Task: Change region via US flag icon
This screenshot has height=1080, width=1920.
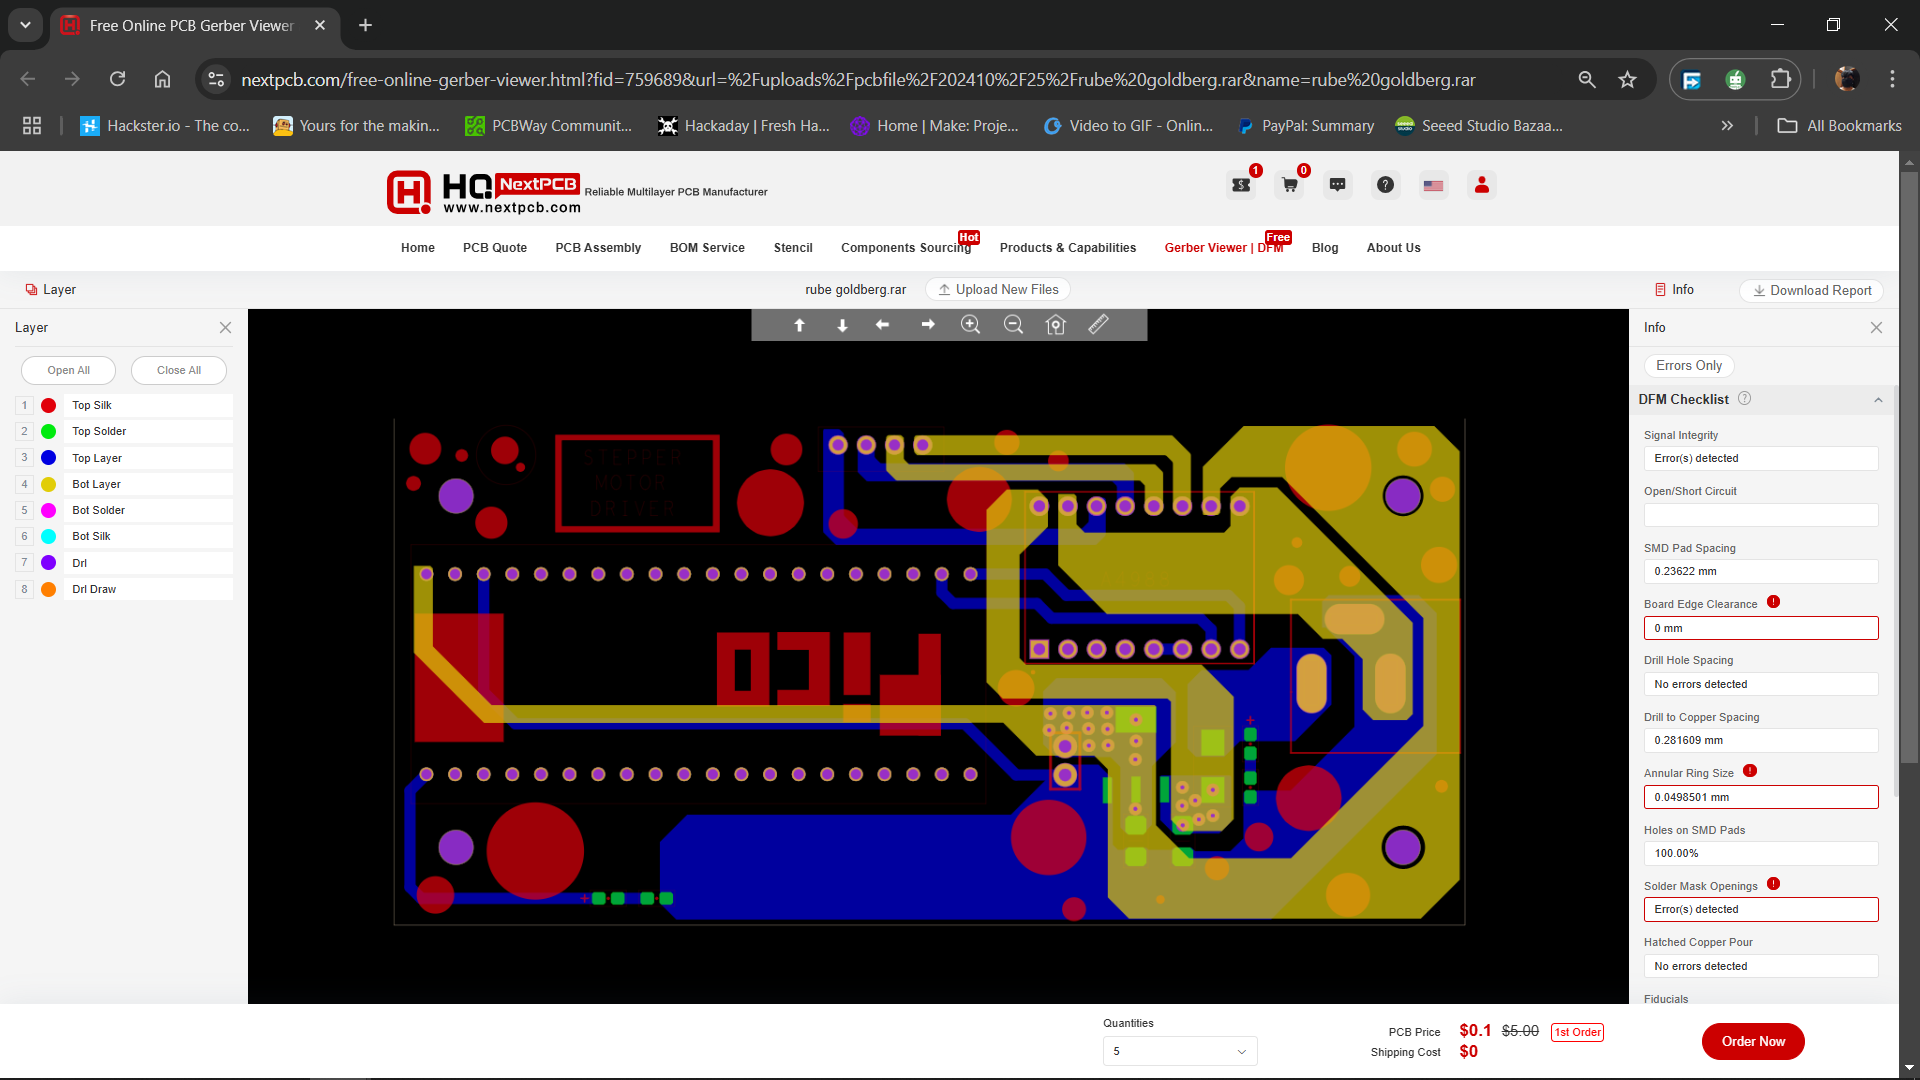Action: pos(1433,185)
